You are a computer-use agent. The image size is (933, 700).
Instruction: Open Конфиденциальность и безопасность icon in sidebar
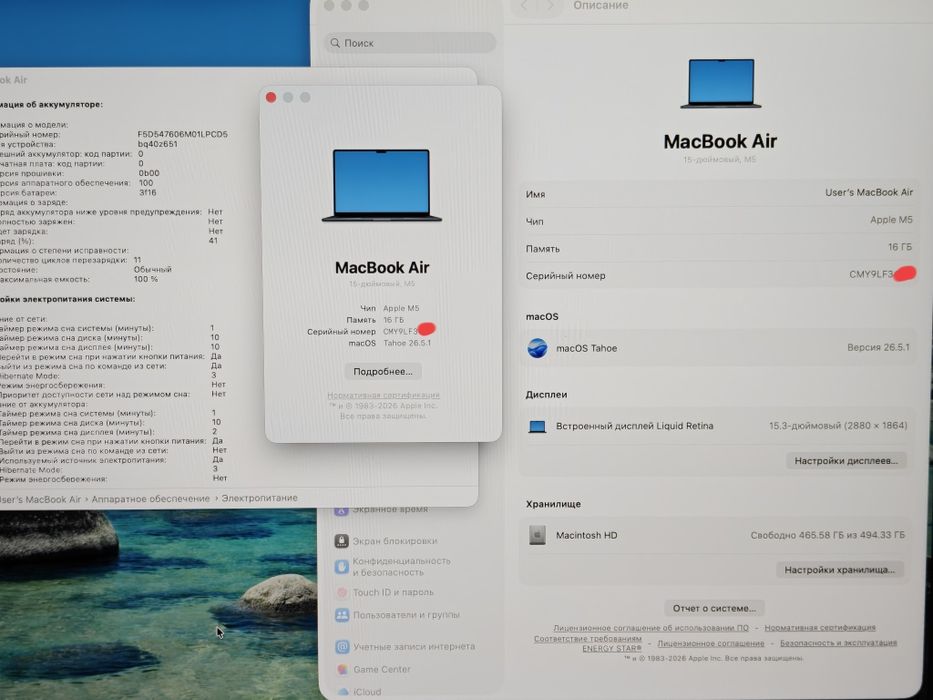(x=342, y=566)
